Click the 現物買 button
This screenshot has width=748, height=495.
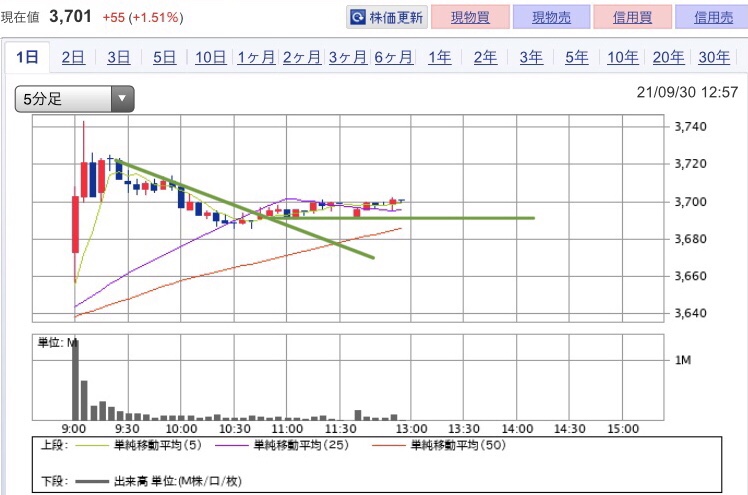[x=470, y=17]
